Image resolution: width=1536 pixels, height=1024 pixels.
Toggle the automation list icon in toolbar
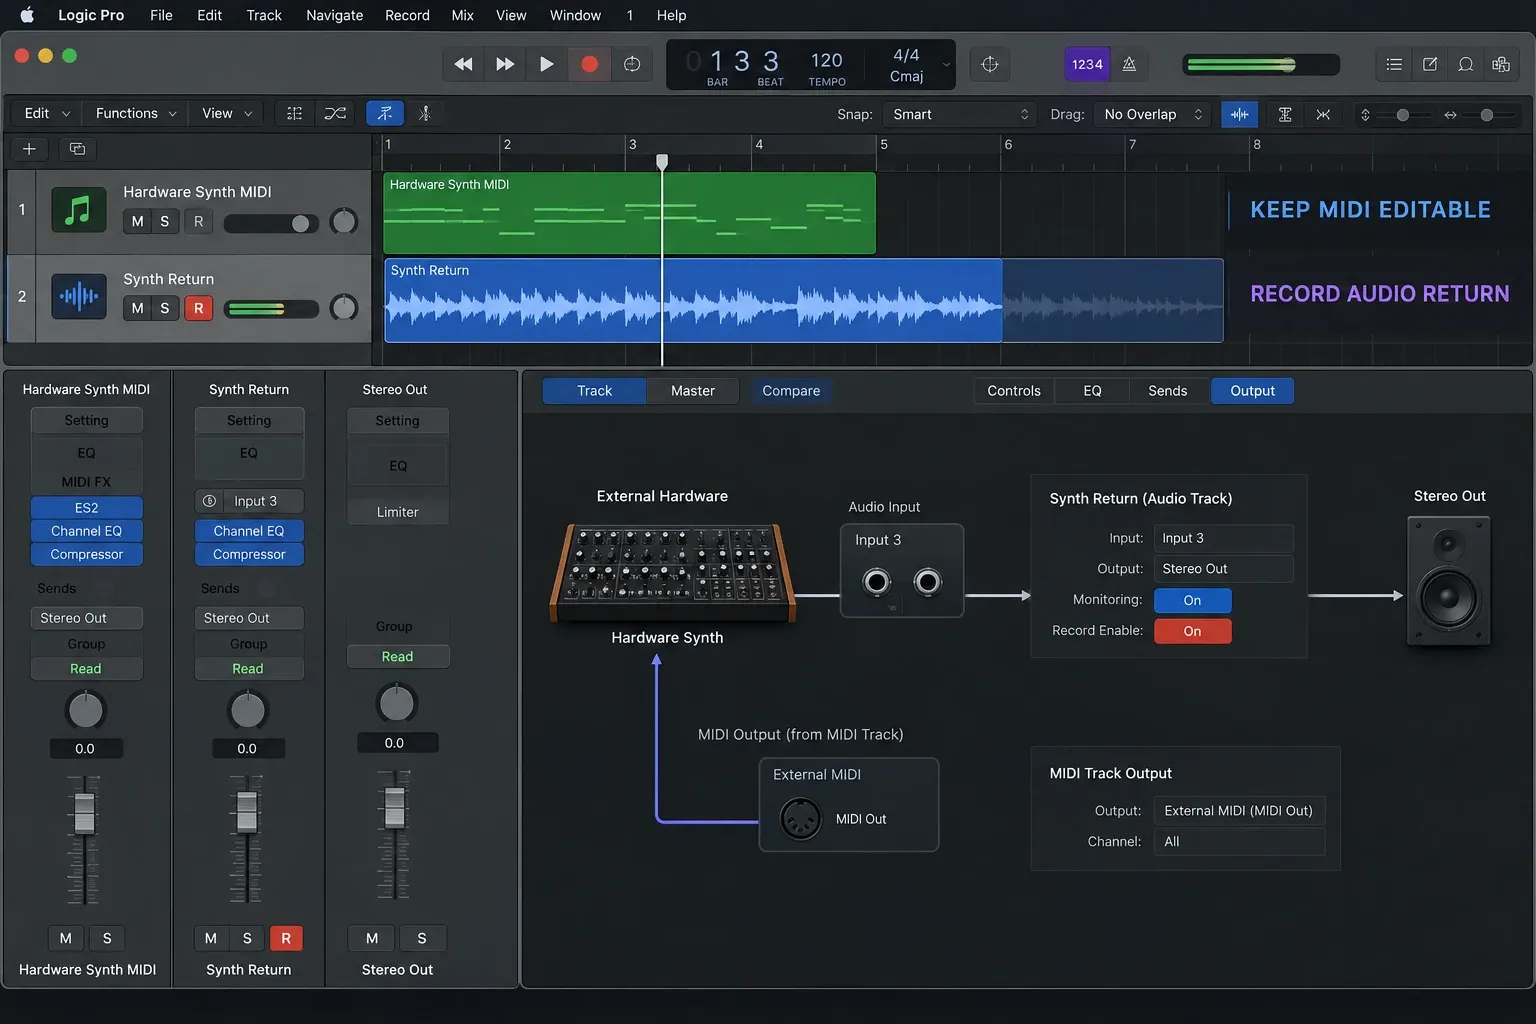coord(294,114)
